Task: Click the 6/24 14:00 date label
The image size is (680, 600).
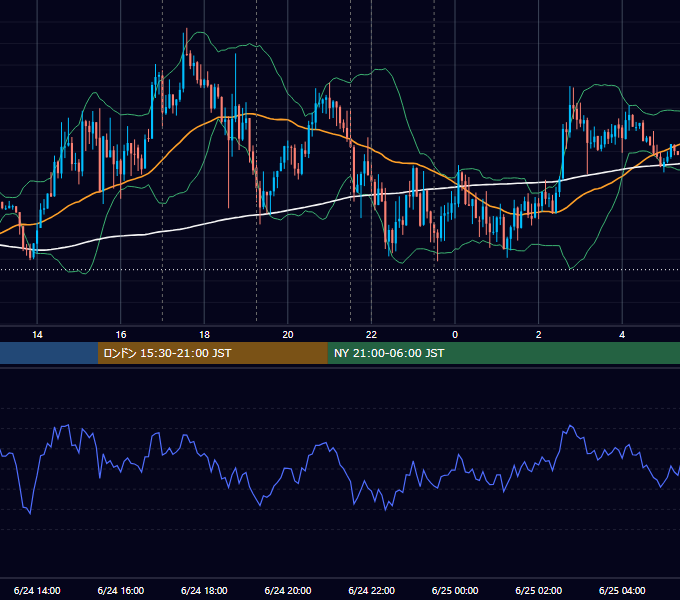Action: coord(37,590)
